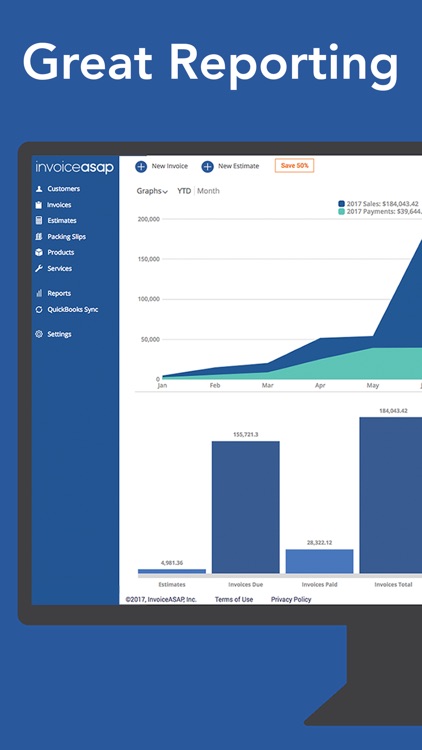This screenshot has width=422, height=750.
Task: Click the Apr axis label
Action: click(x=320, y=385)
